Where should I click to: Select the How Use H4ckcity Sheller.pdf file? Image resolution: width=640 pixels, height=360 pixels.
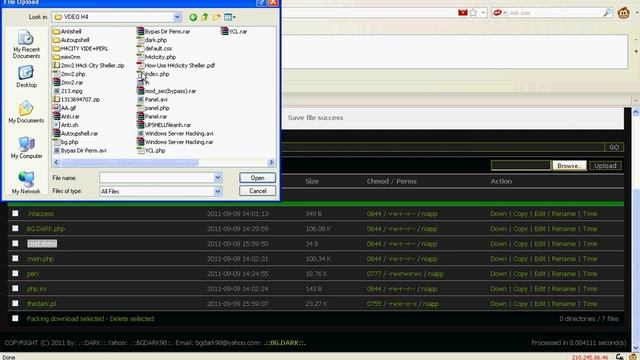176,65
